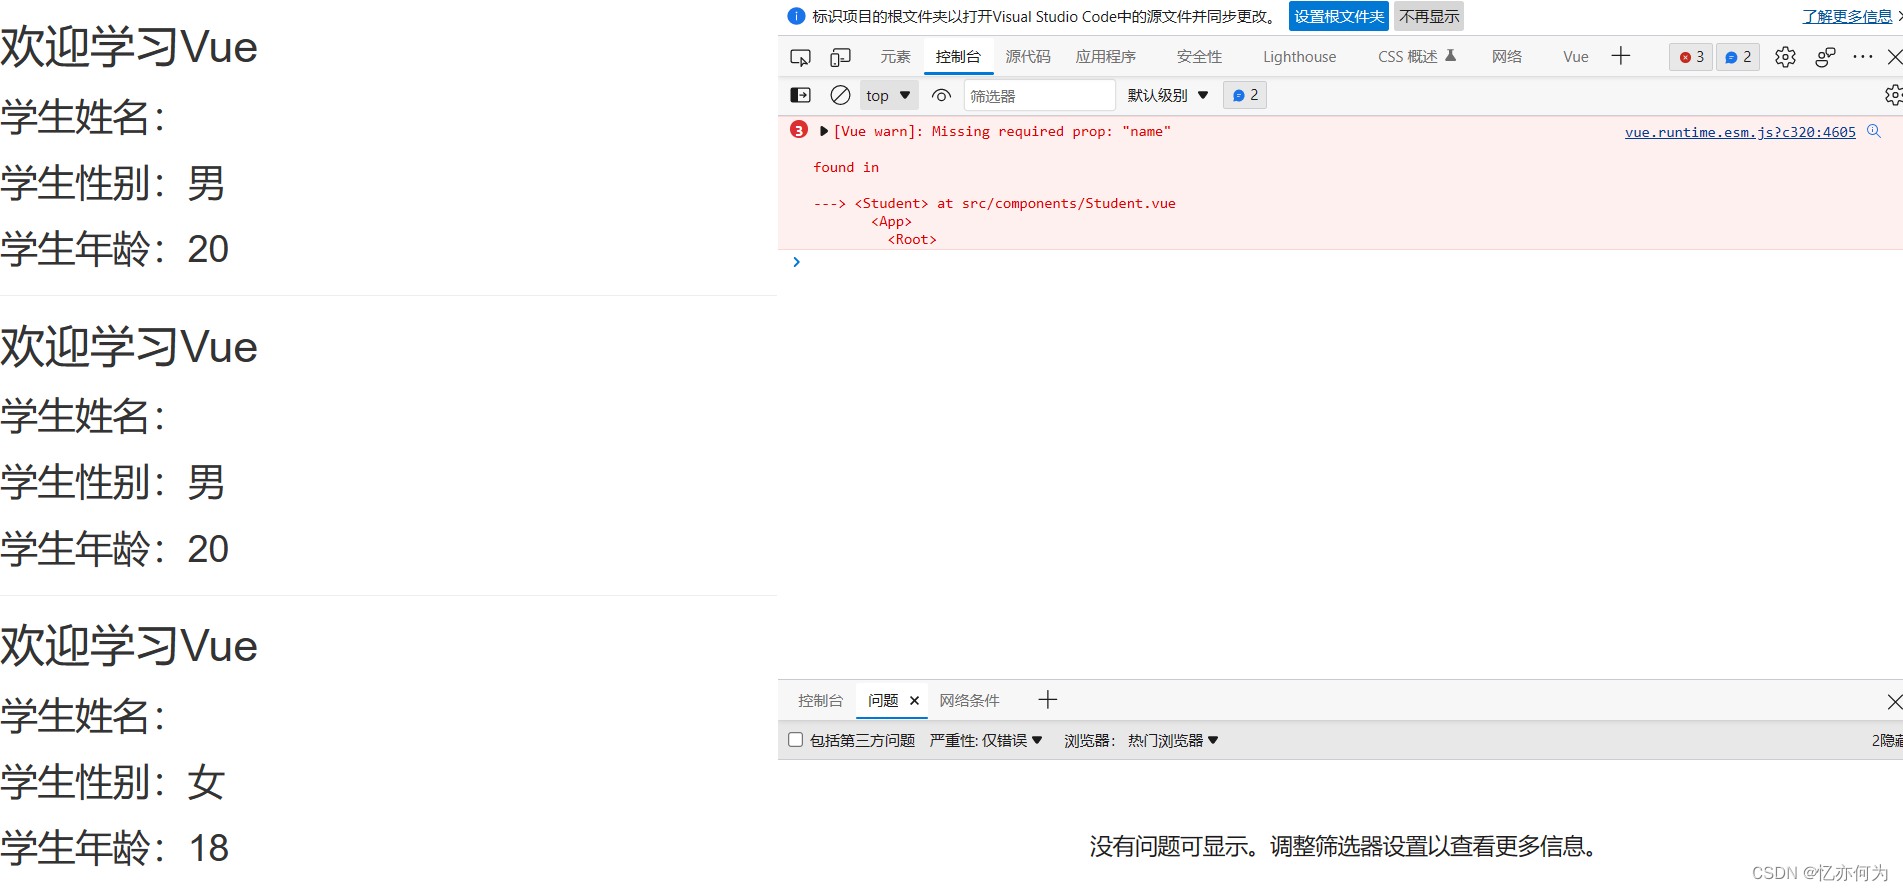This screenshot has width=1903, height=891.
Task: Open console settings gear on filter row
Action: tap(1893, 95)
